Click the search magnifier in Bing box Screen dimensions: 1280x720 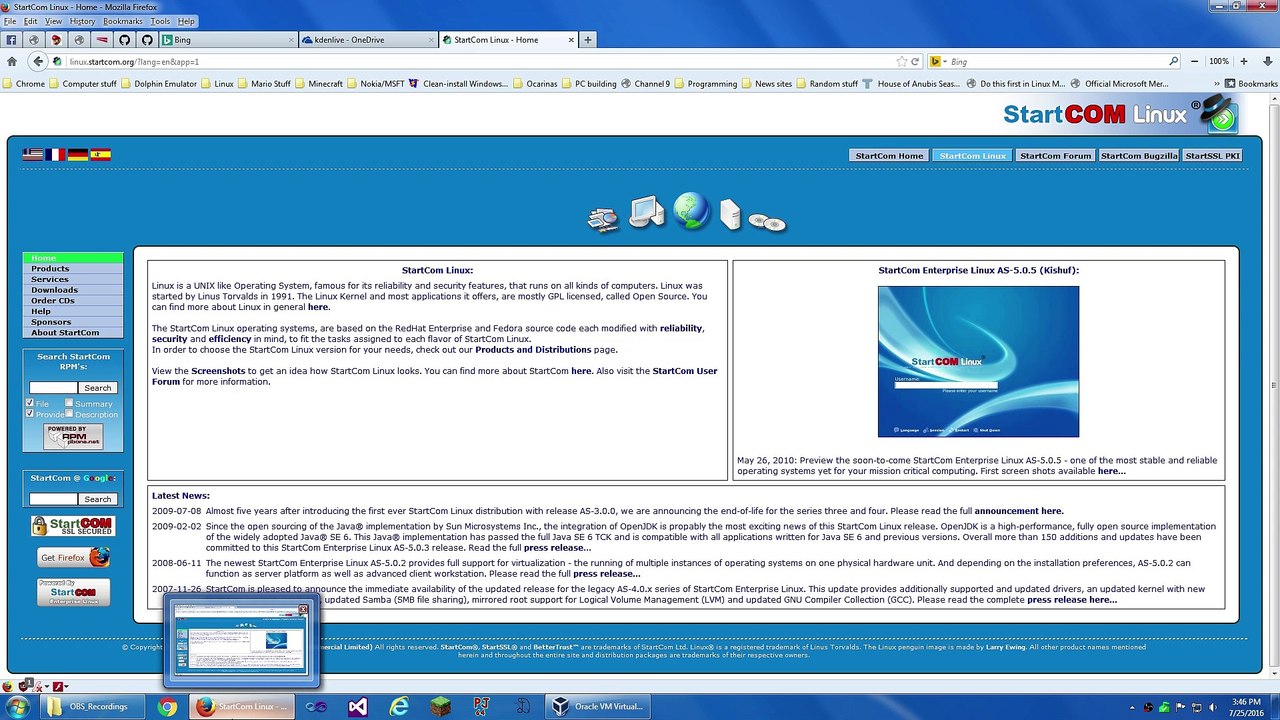point(1174,61)
